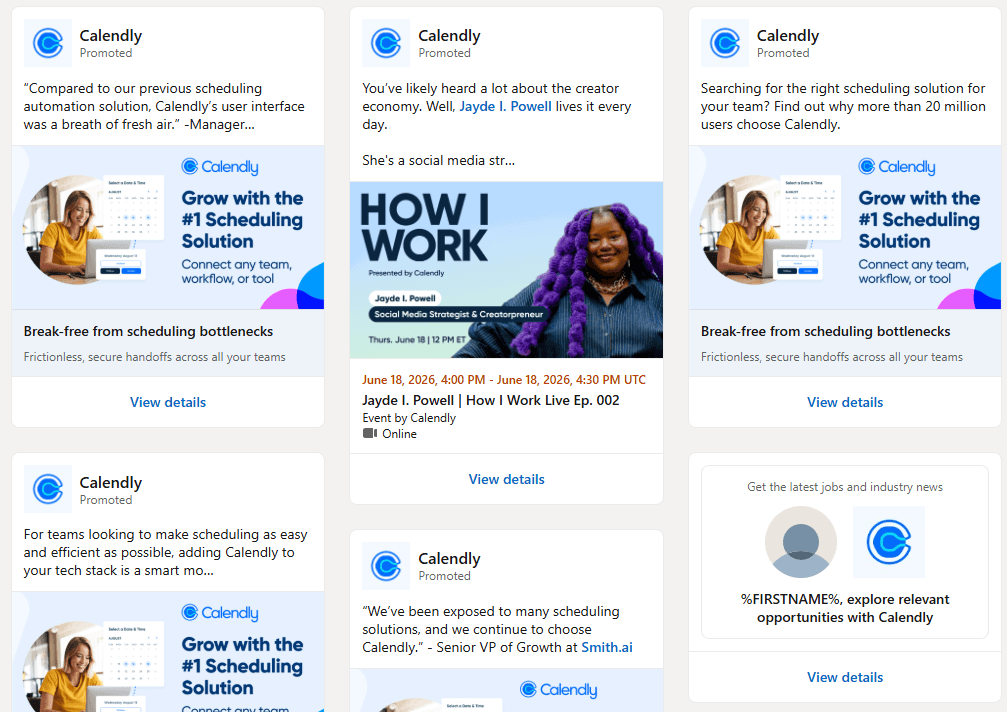
Task: Click Calendly logo on the creator economy ad
Action: coord(386,43)
